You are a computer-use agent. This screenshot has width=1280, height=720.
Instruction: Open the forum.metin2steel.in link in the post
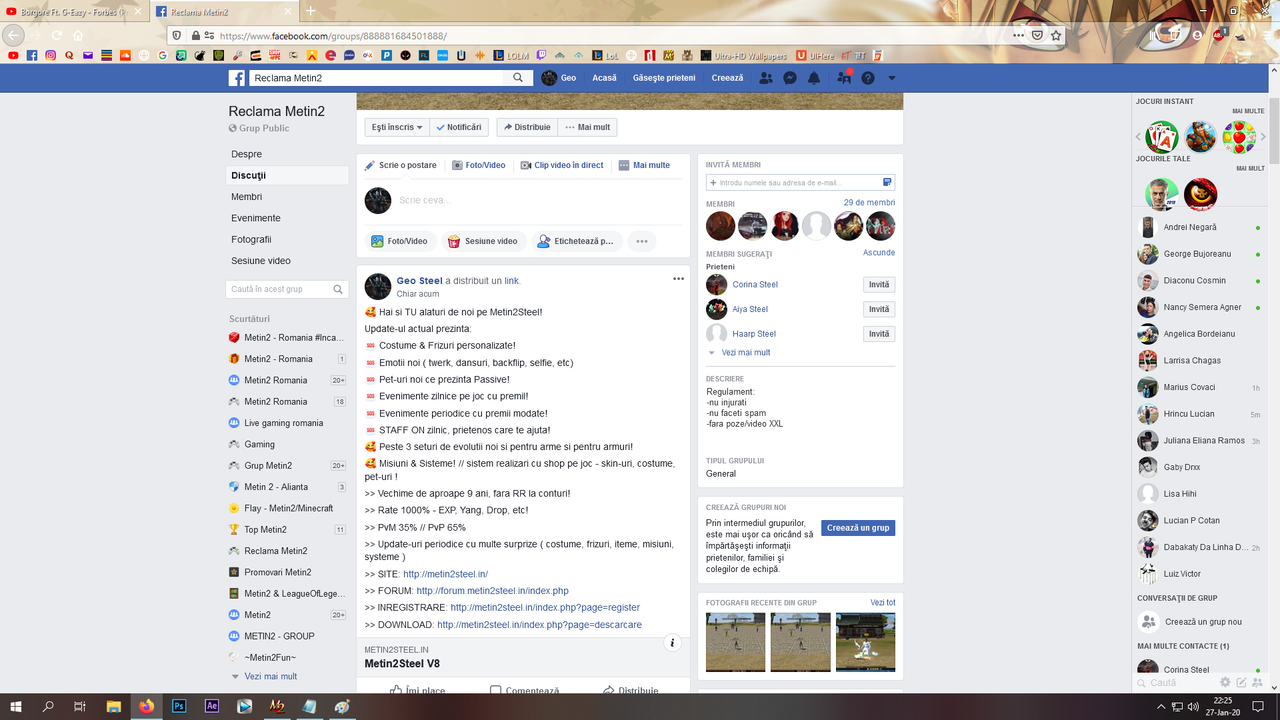(x=492, y=591)
